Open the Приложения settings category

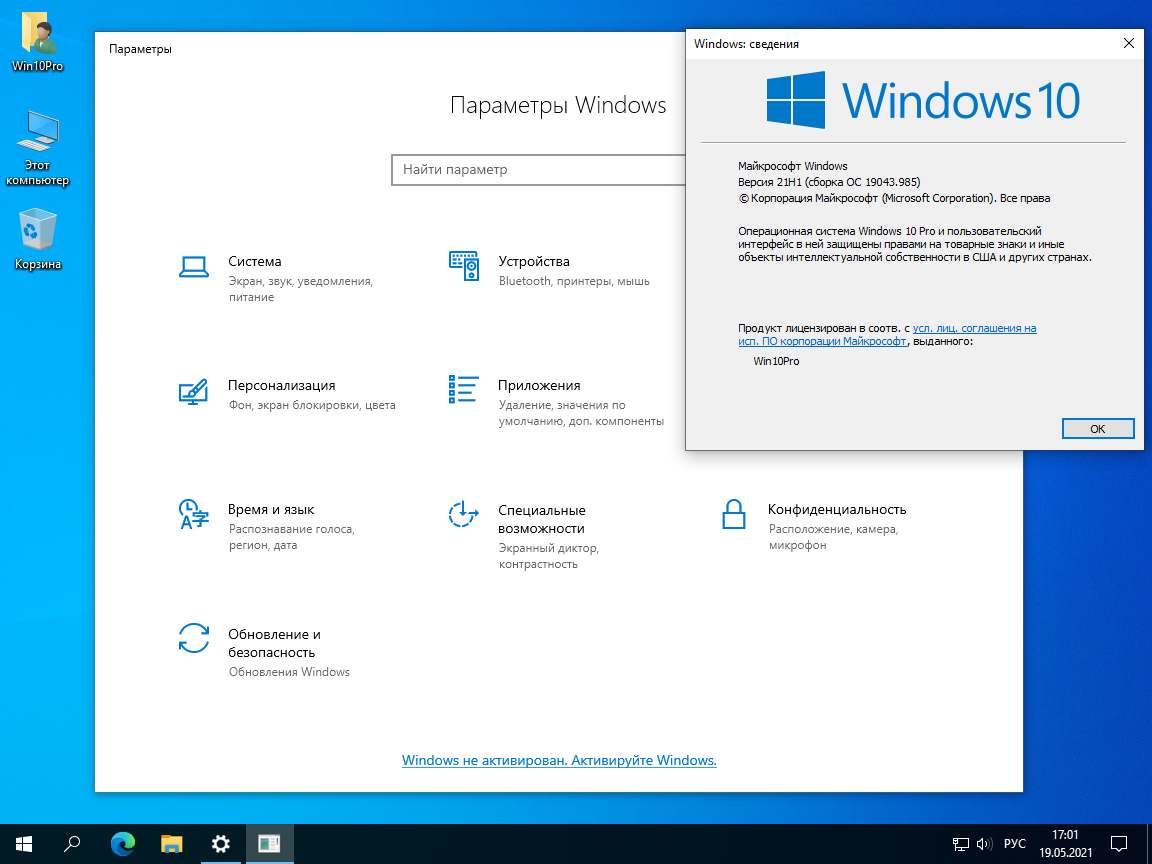tap(557, 402)
